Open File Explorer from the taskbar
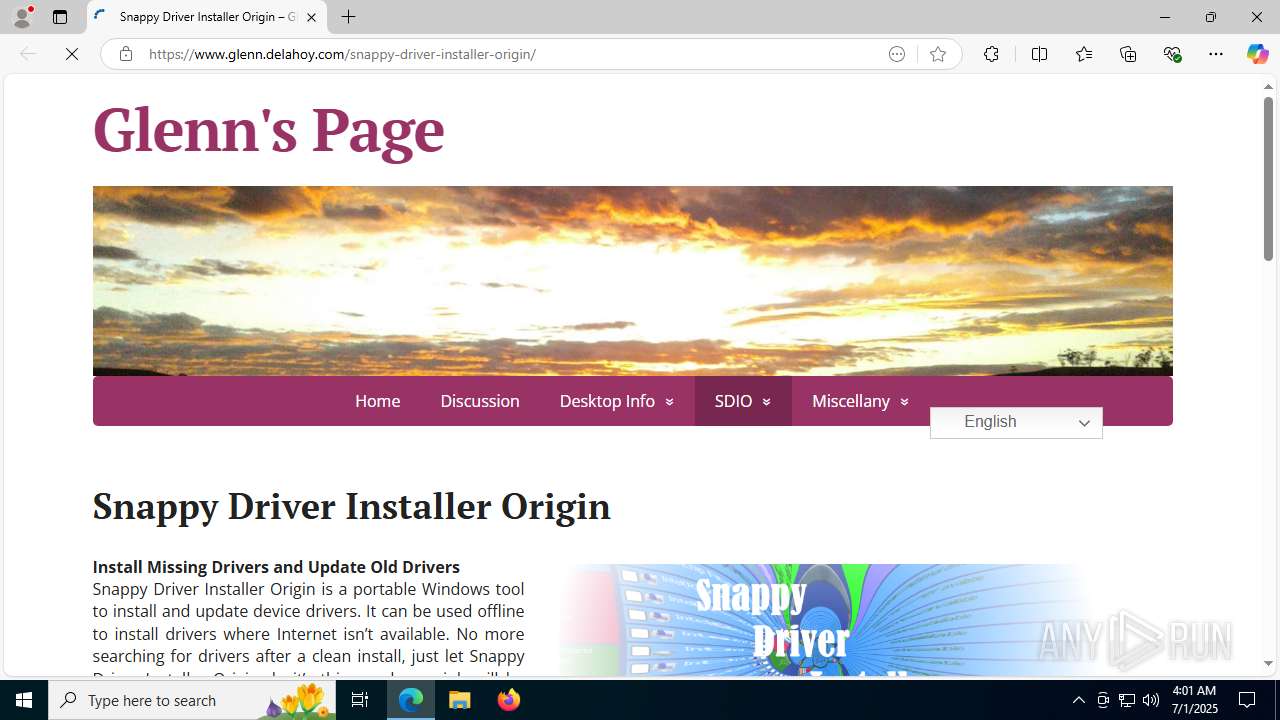Viewport: 1280px width, 720px height. (x=460, y=700)
